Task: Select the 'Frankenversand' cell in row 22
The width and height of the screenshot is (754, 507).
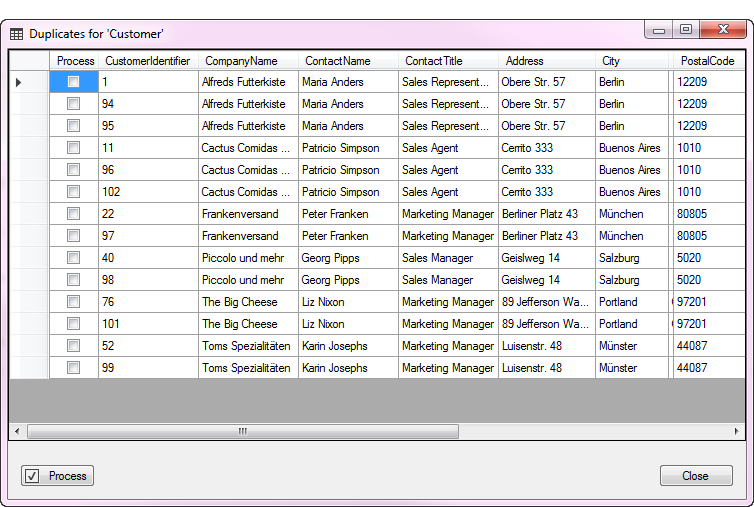Action: [248, 214]
